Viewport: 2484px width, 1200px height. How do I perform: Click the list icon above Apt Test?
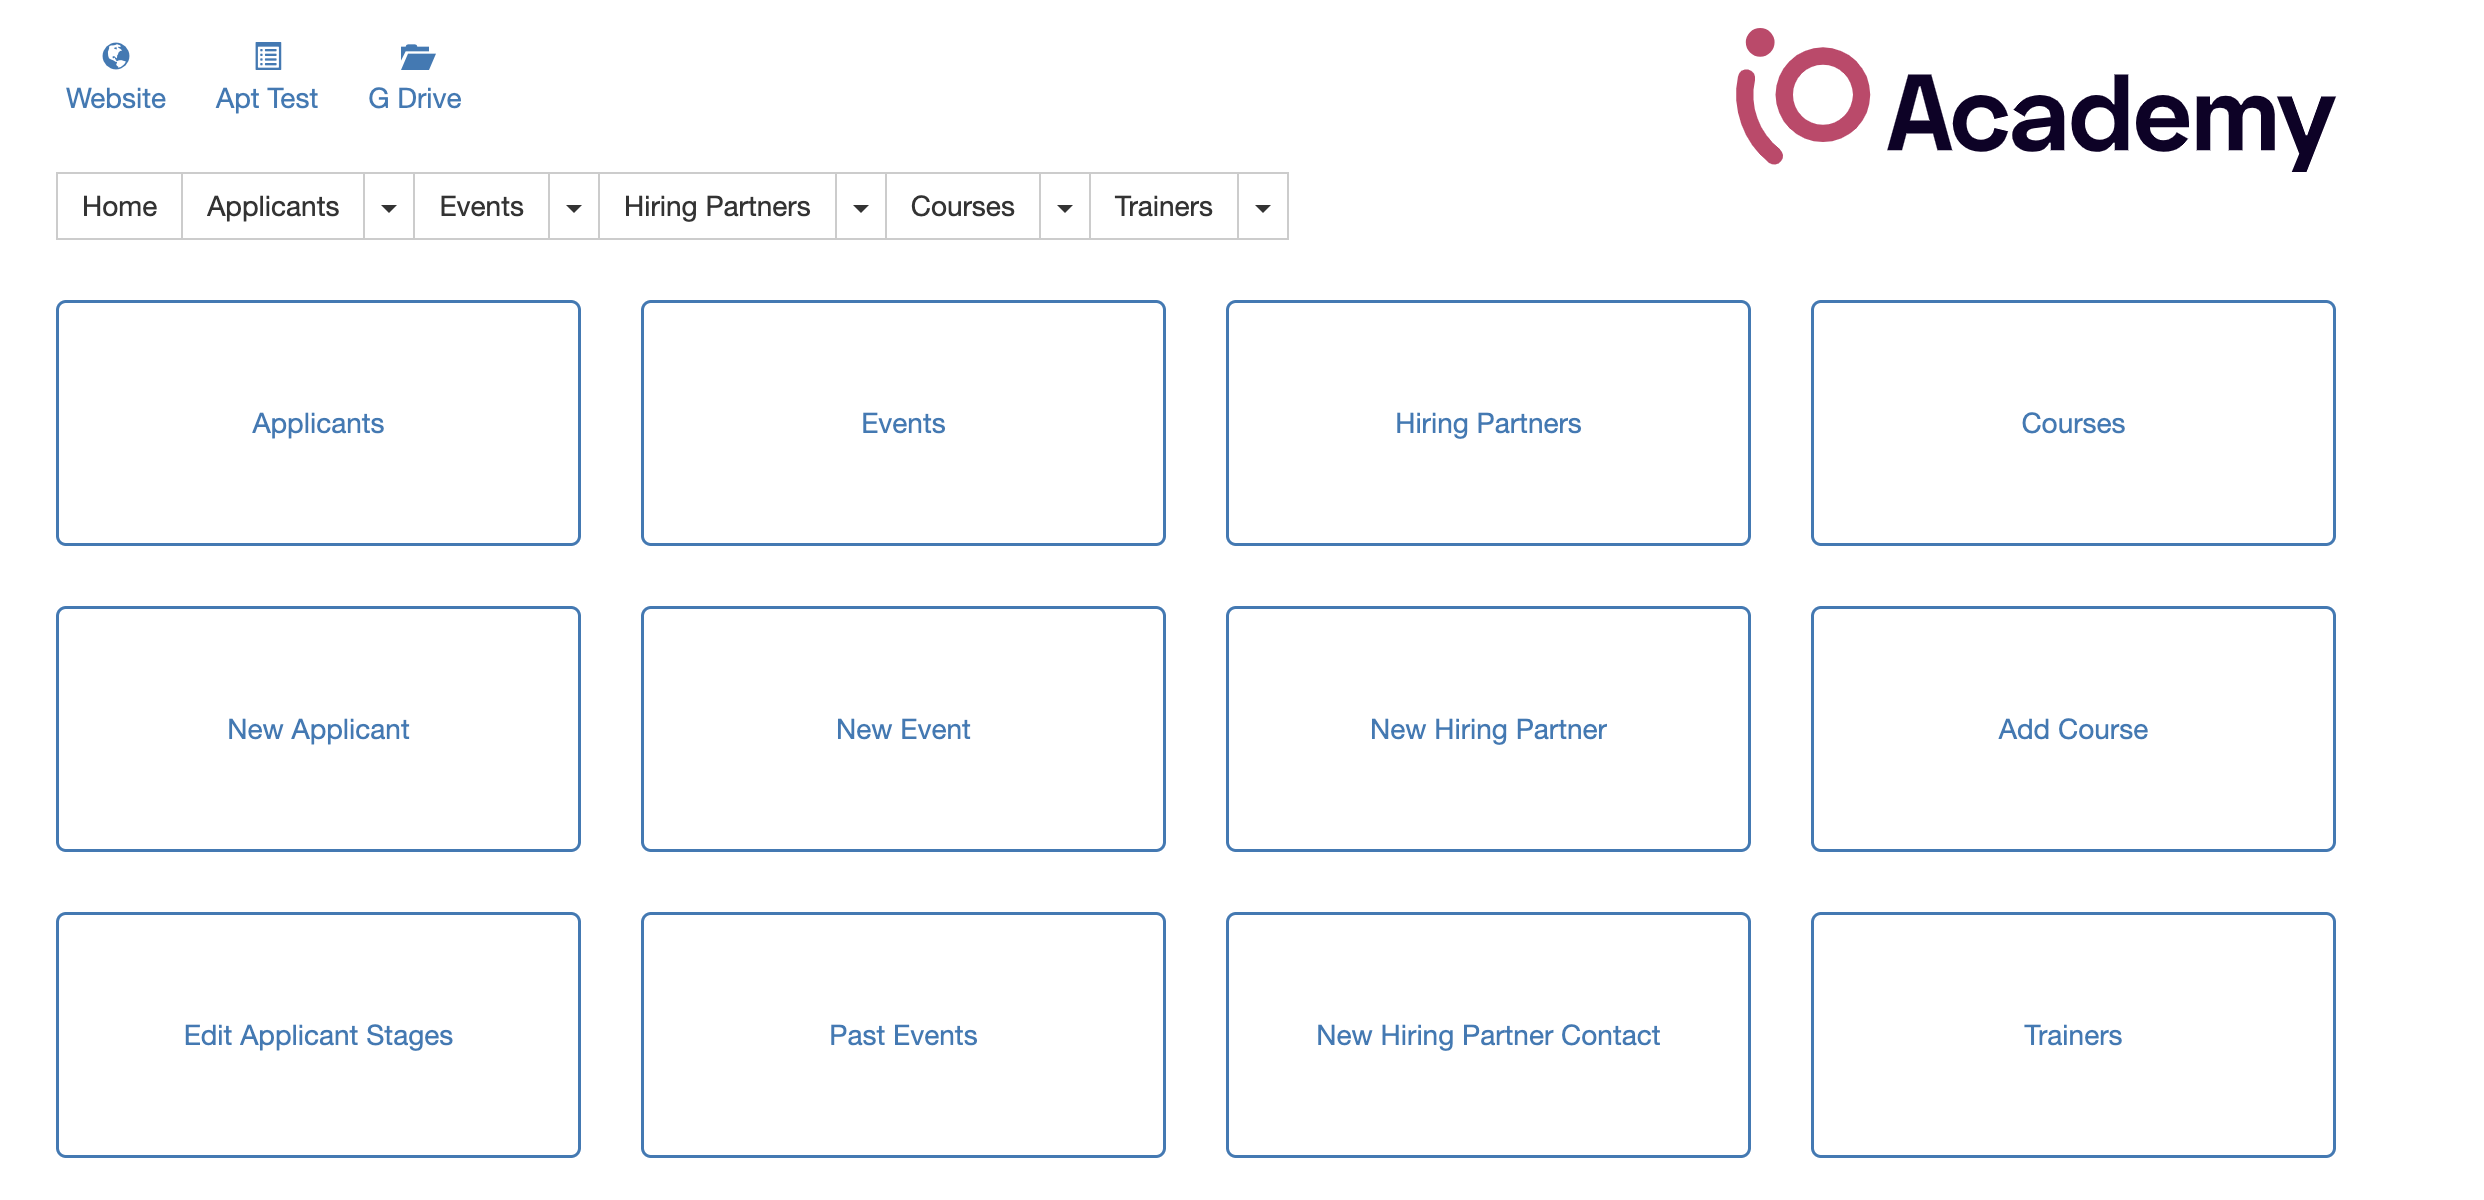pos(268,56)
